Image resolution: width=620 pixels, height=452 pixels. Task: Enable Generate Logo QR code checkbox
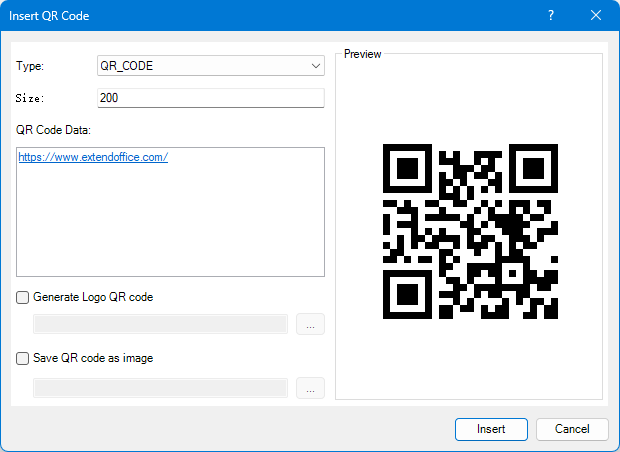tap(23, 297)
